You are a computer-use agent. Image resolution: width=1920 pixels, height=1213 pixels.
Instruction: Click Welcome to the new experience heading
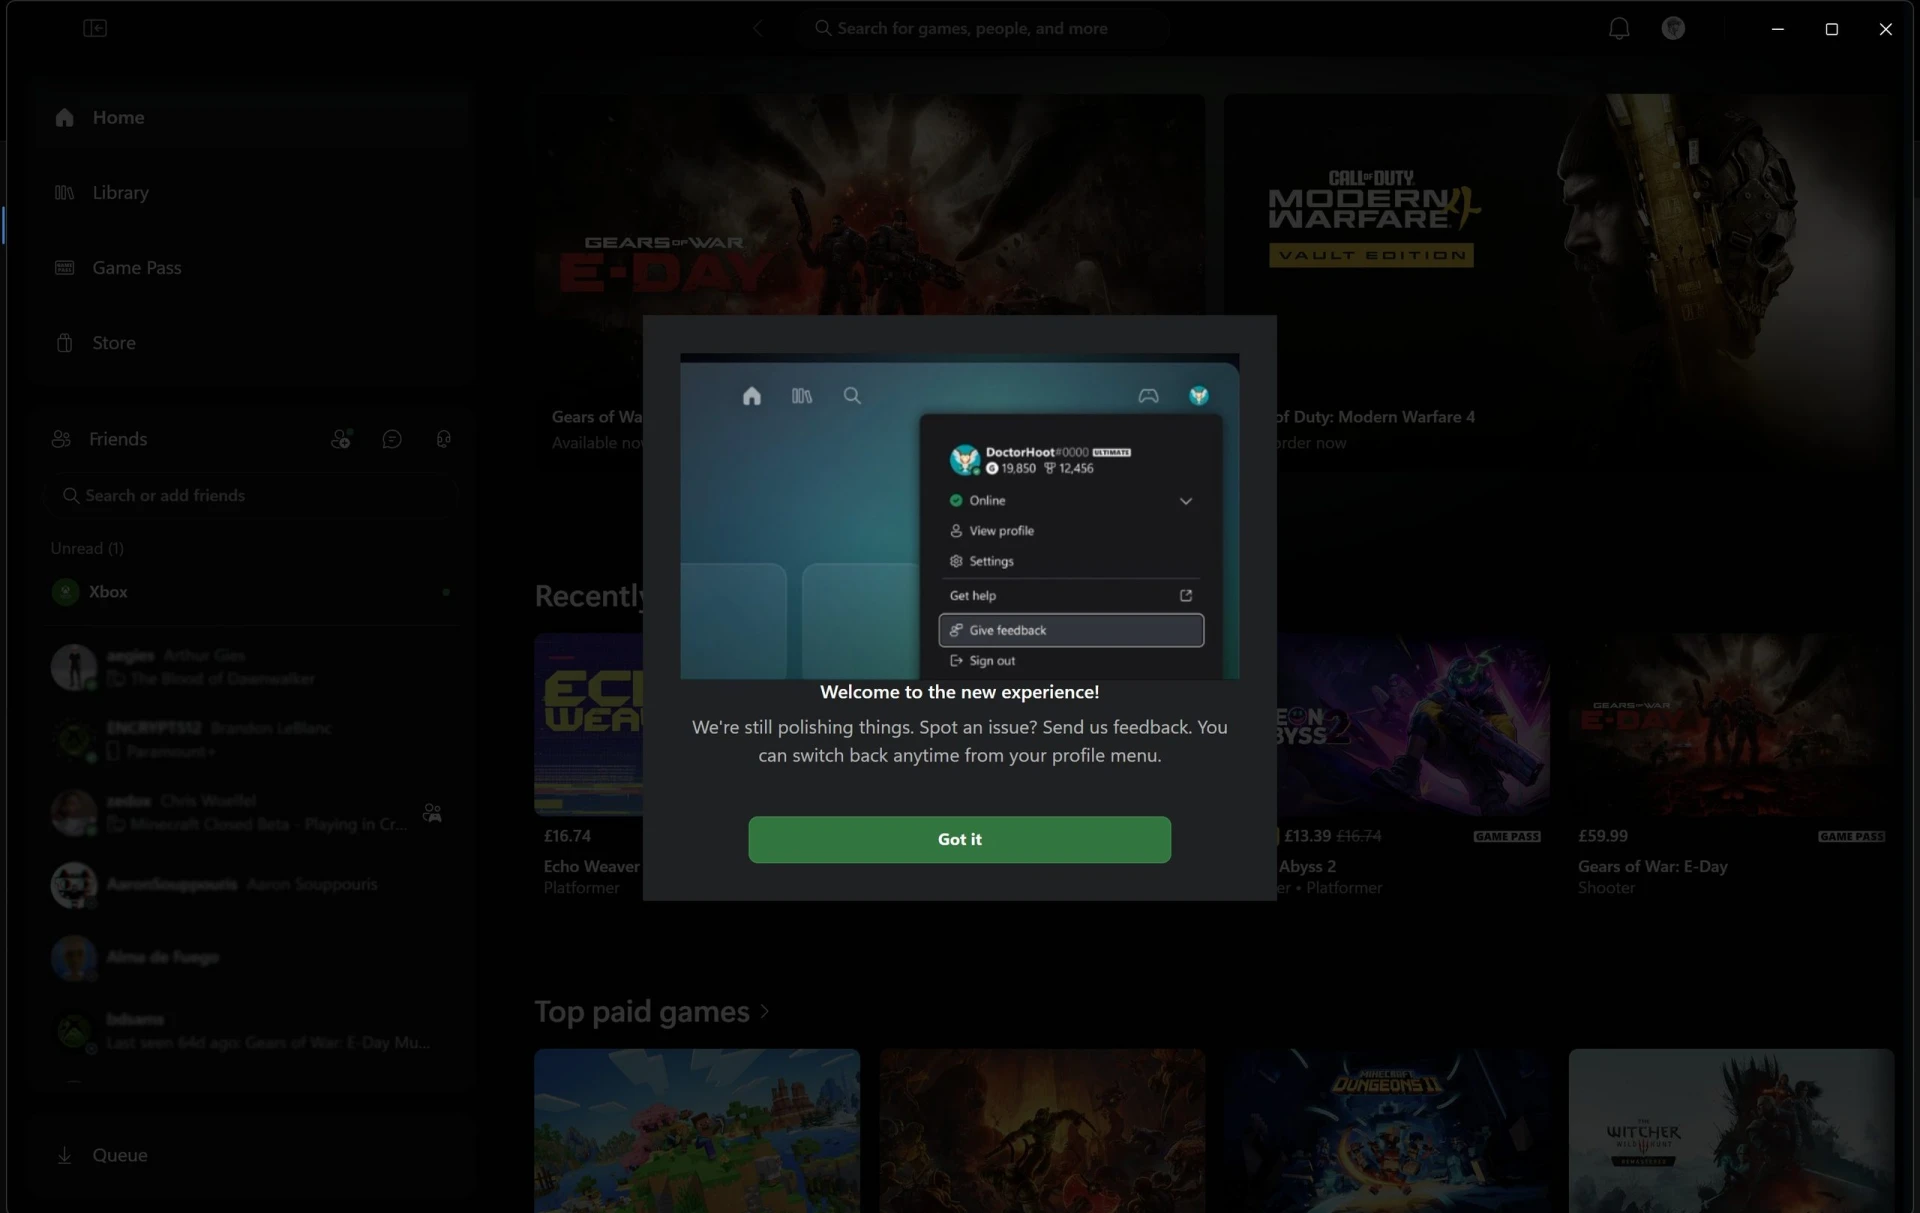click(959, 692)
